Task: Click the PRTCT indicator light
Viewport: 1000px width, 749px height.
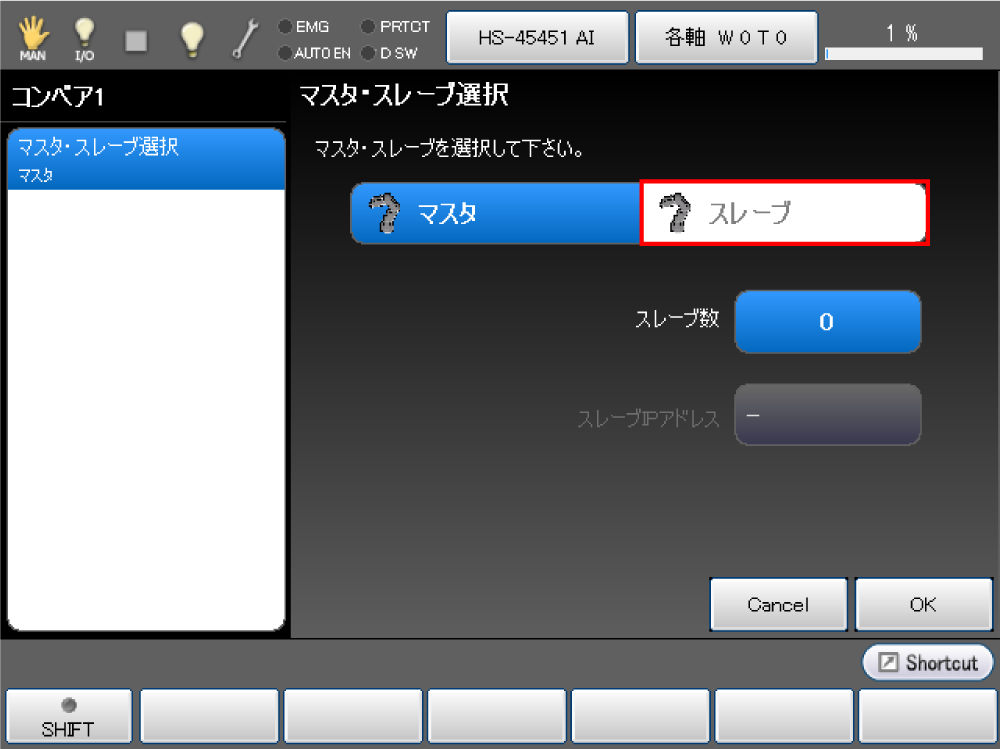Action: coord(368,27)
